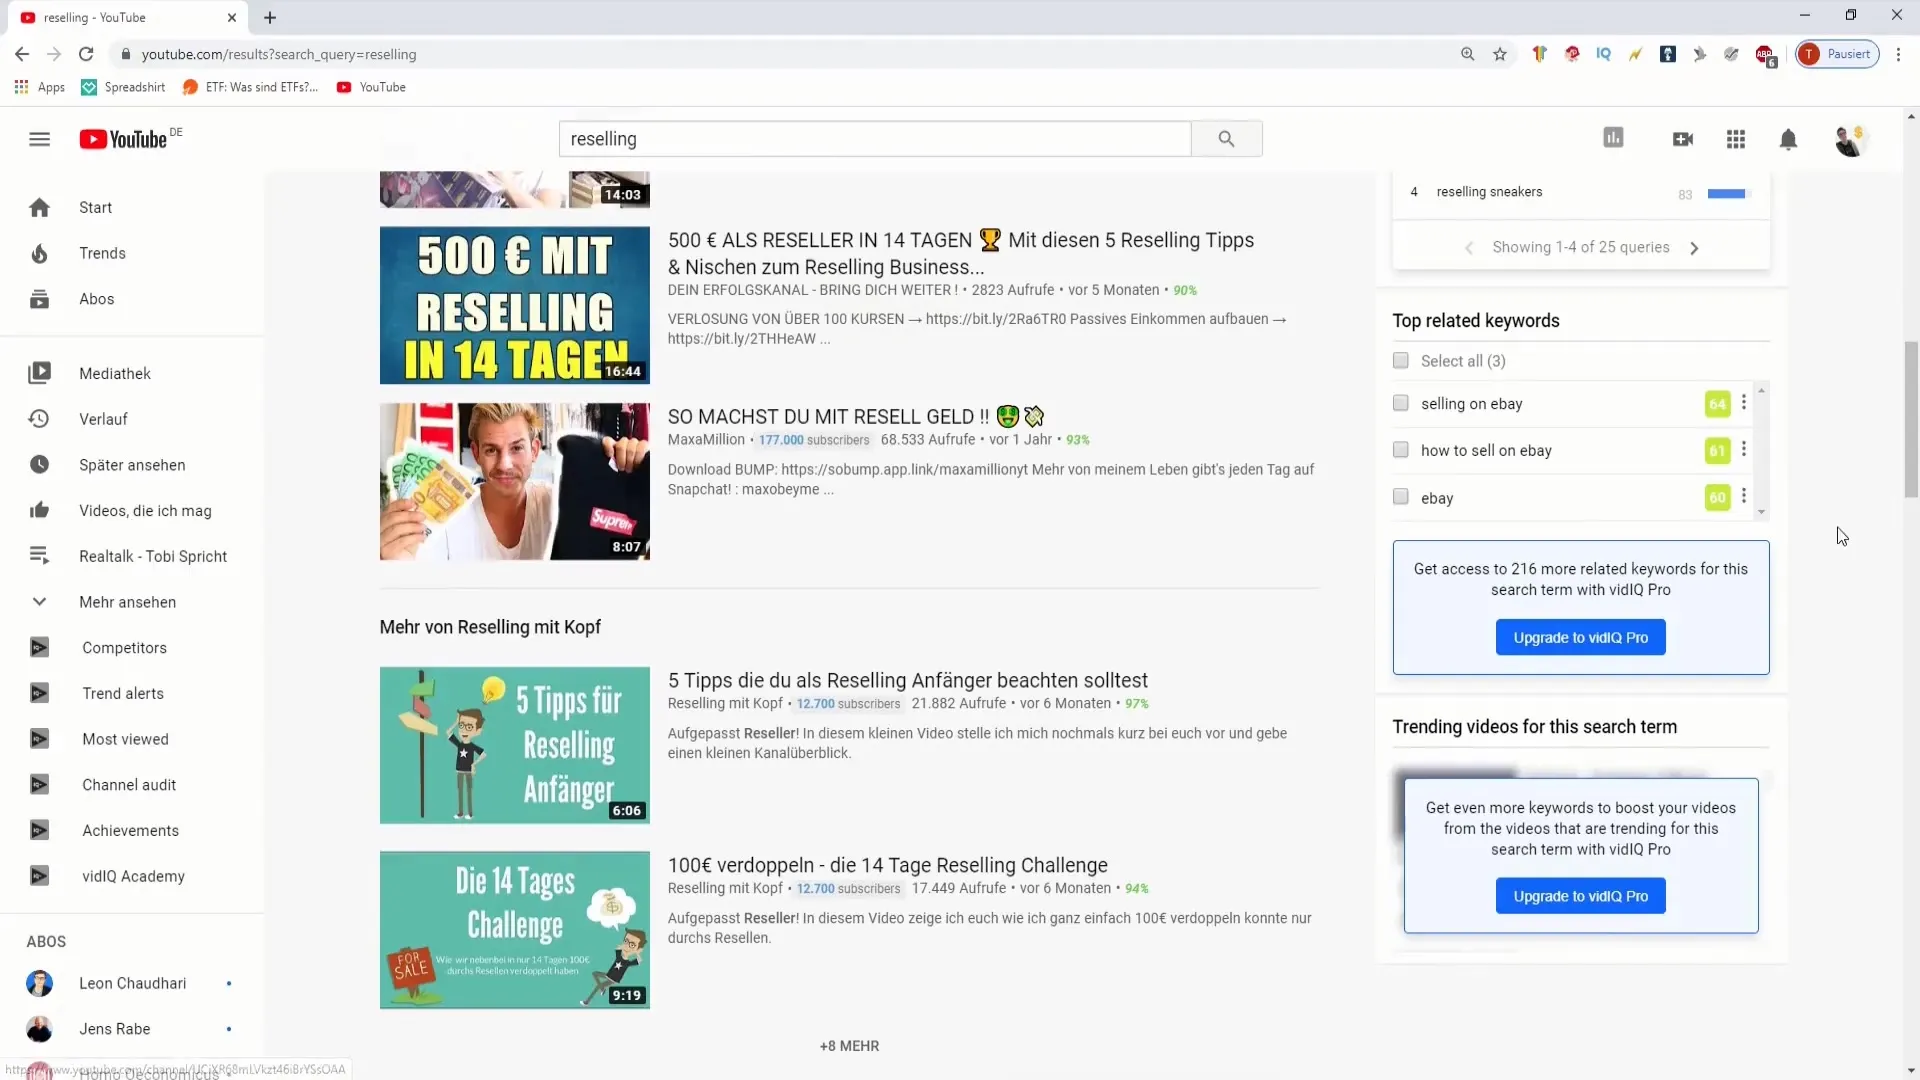1920x1080 pixels.
Task: Tick the how to sell on ebay checkbox
Action: pos(1400,450)
